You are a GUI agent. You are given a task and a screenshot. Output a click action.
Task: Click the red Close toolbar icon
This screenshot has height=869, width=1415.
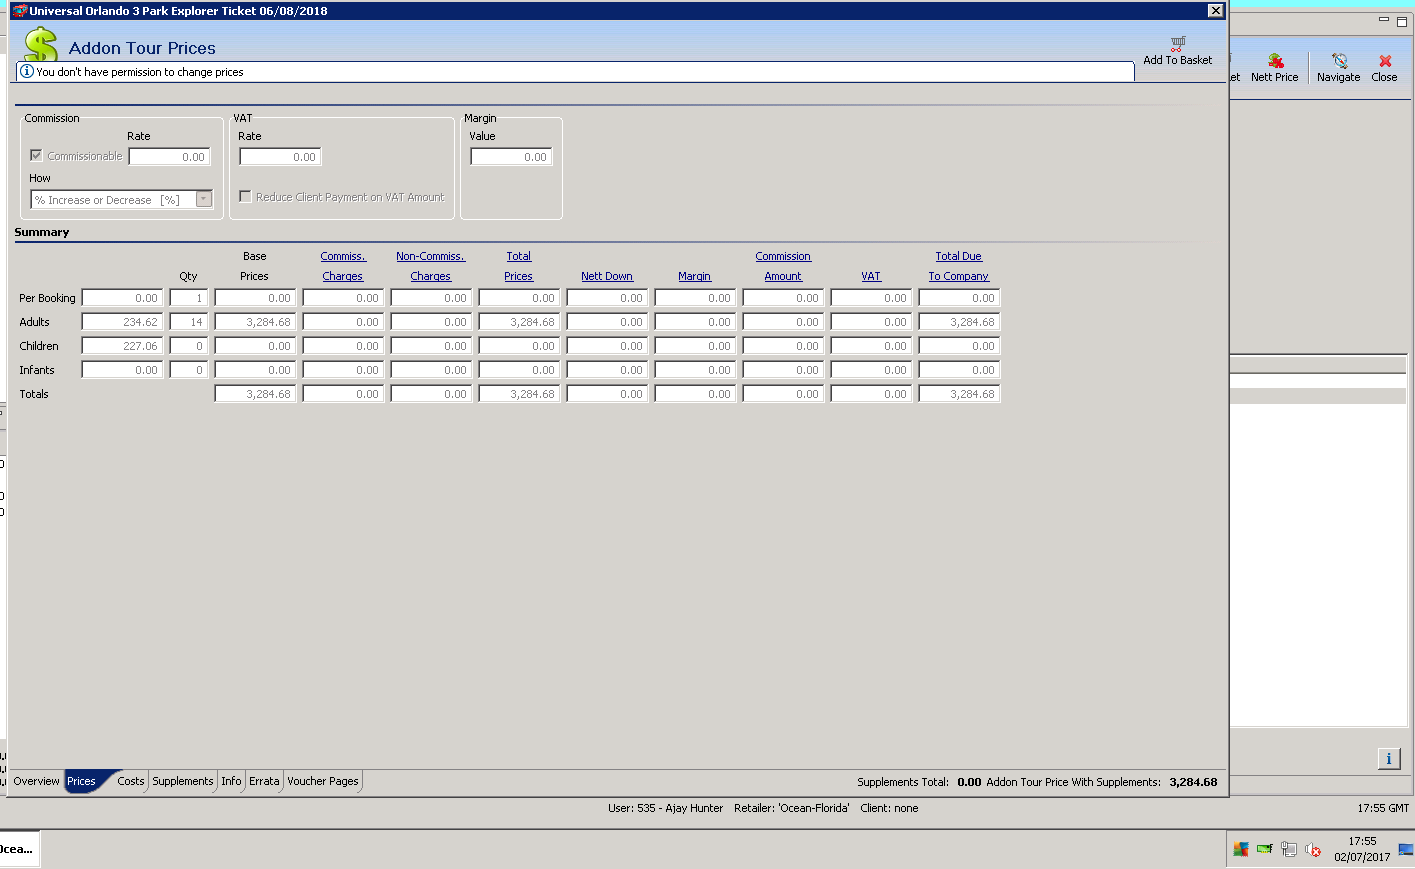(1385, 61)
